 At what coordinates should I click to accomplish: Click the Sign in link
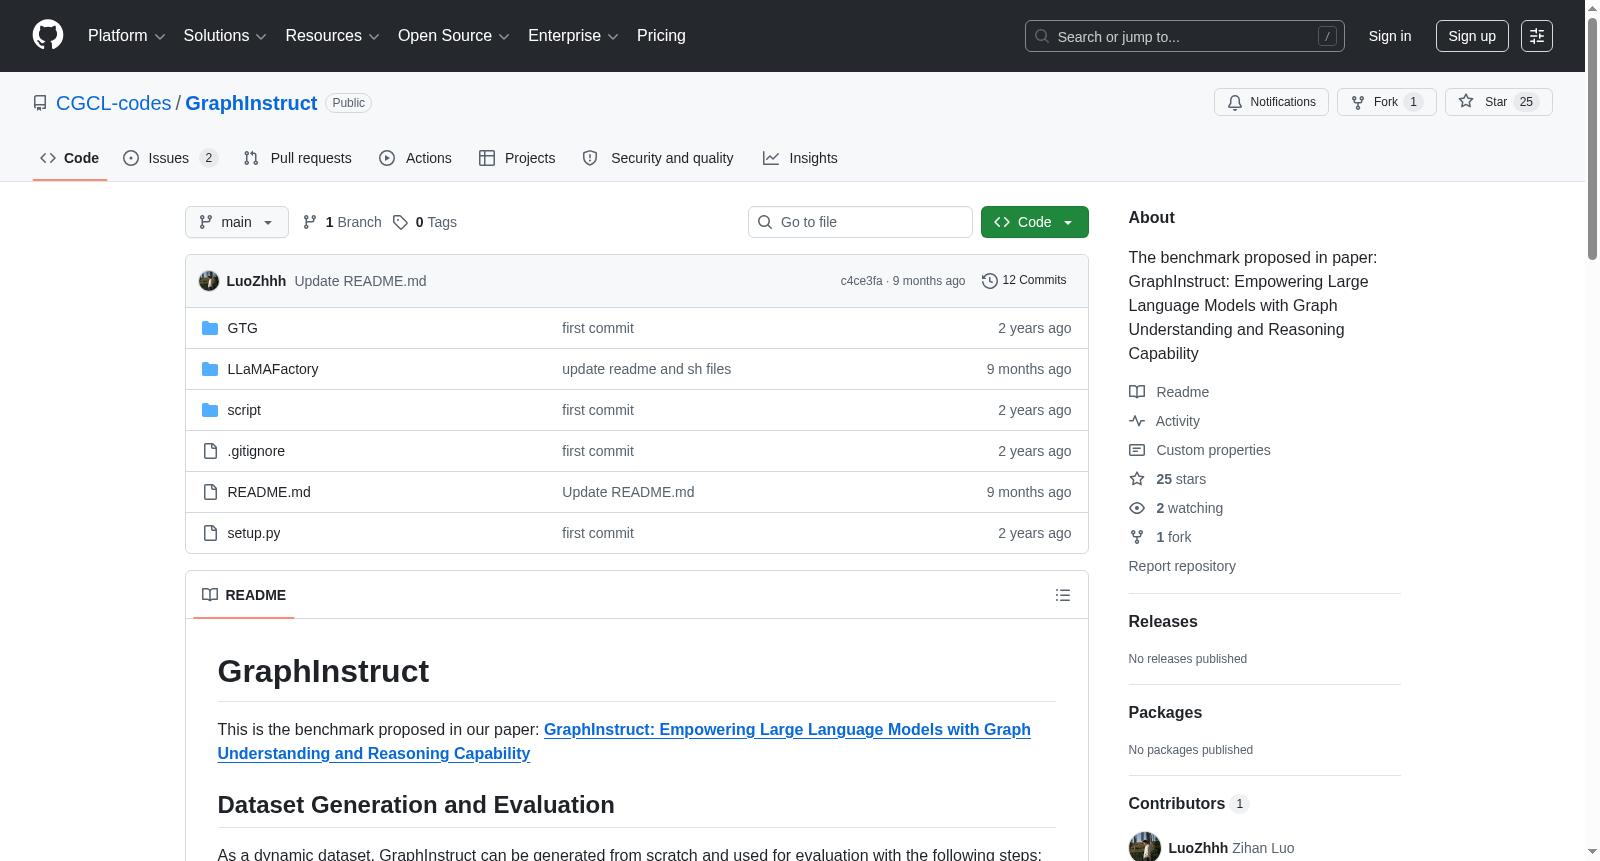click(1390, 36)
